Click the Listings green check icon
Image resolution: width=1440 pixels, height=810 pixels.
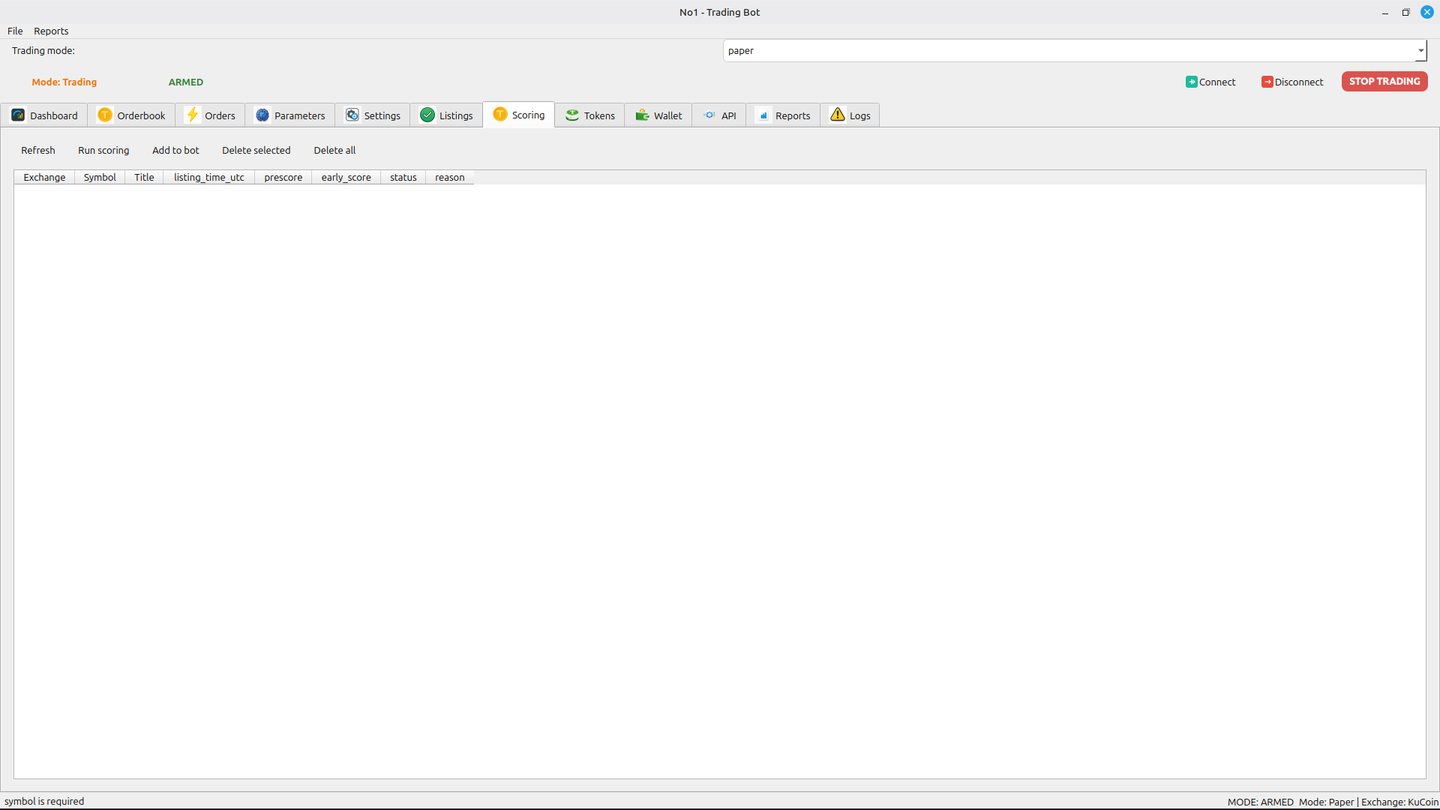[428, 115]
